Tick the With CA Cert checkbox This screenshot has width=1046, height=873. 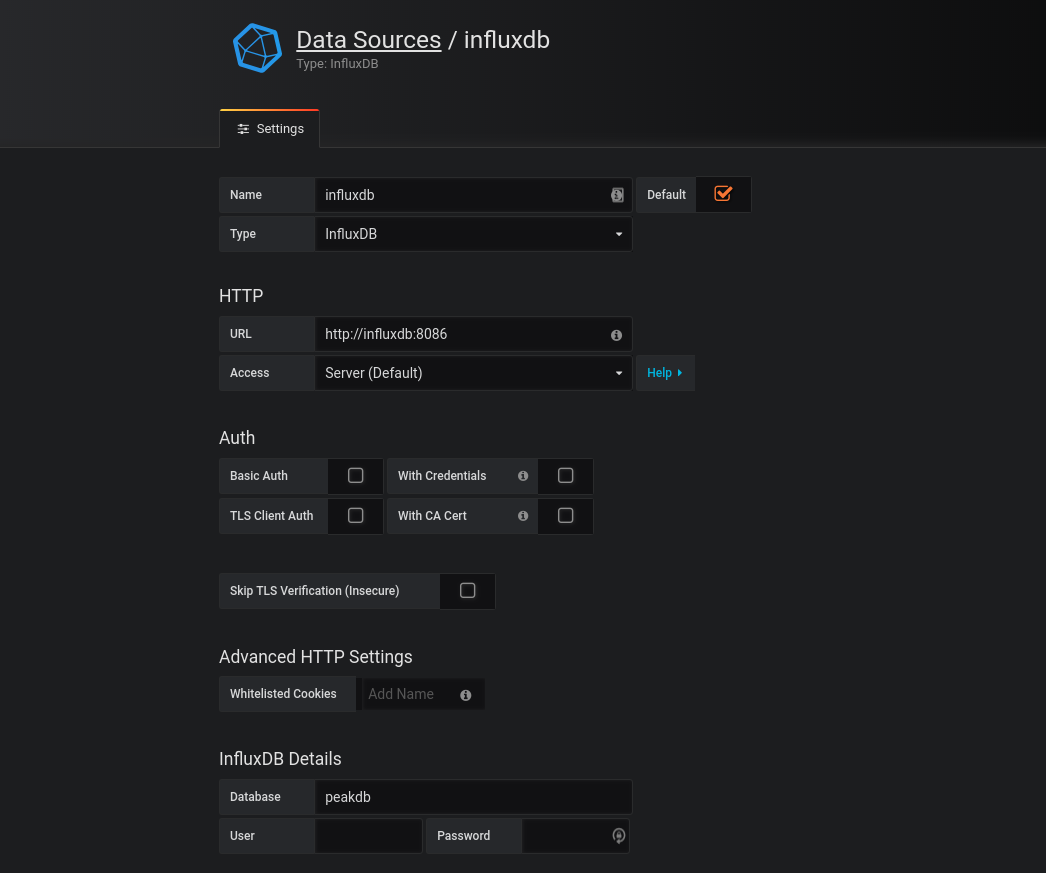[x=566, y=516]
